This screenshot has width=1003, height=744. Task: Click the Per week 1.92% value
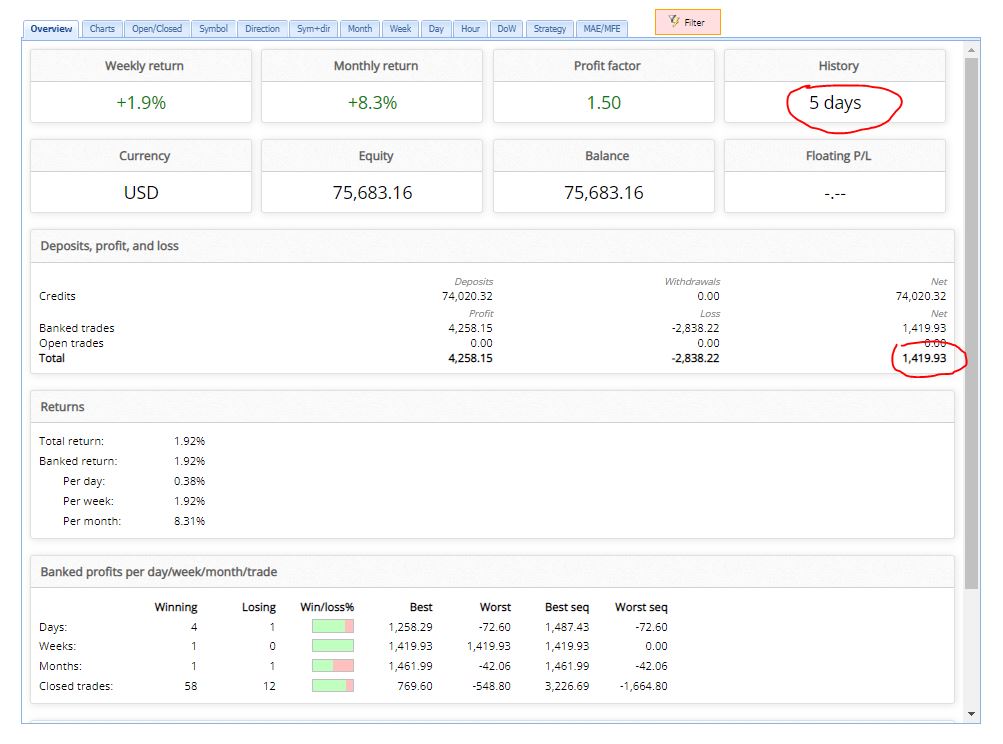point(189,501)
